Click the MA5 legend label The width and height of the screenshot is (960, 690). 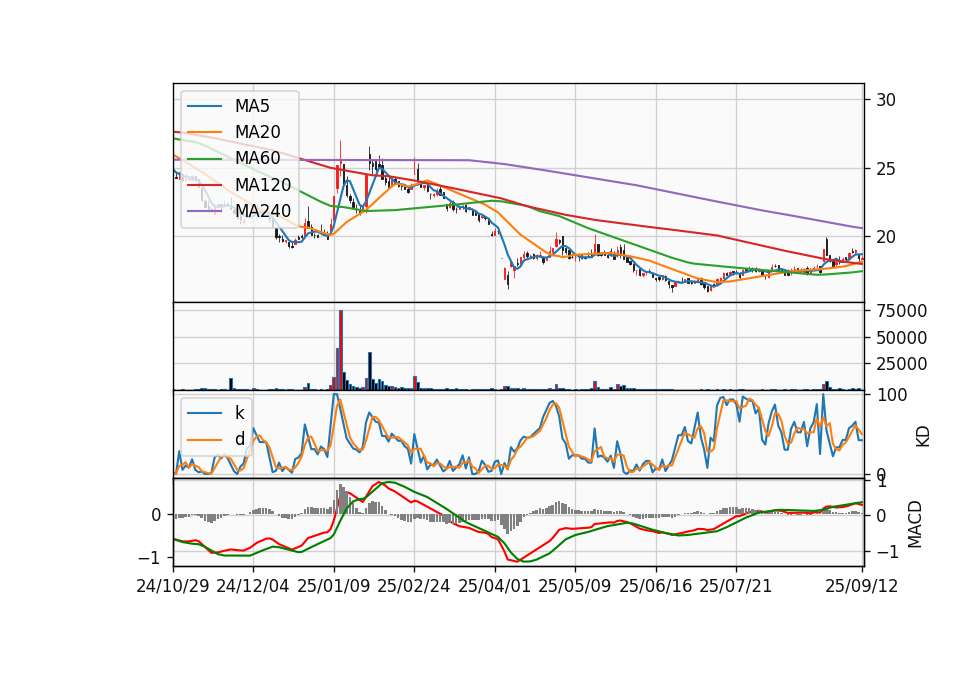tap(252, 106)
